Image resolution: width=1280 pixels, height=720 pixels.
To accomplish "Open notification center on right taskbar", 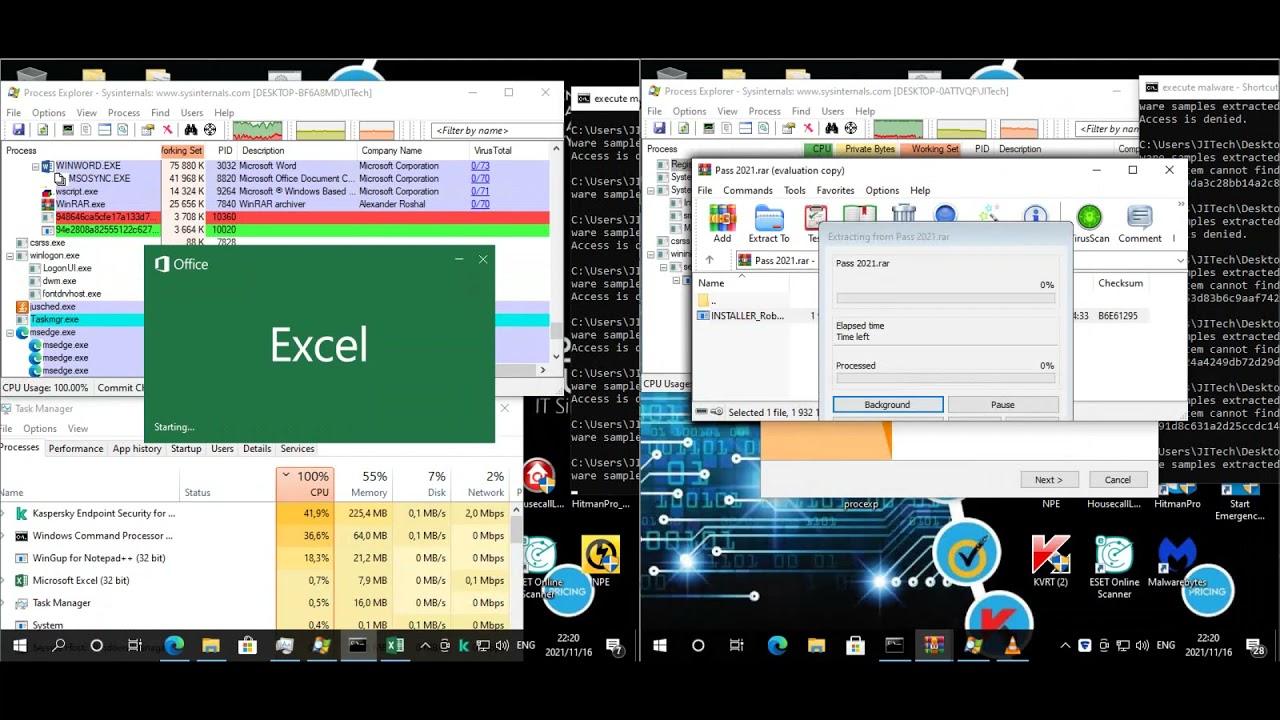I will tap(1258, 648).
